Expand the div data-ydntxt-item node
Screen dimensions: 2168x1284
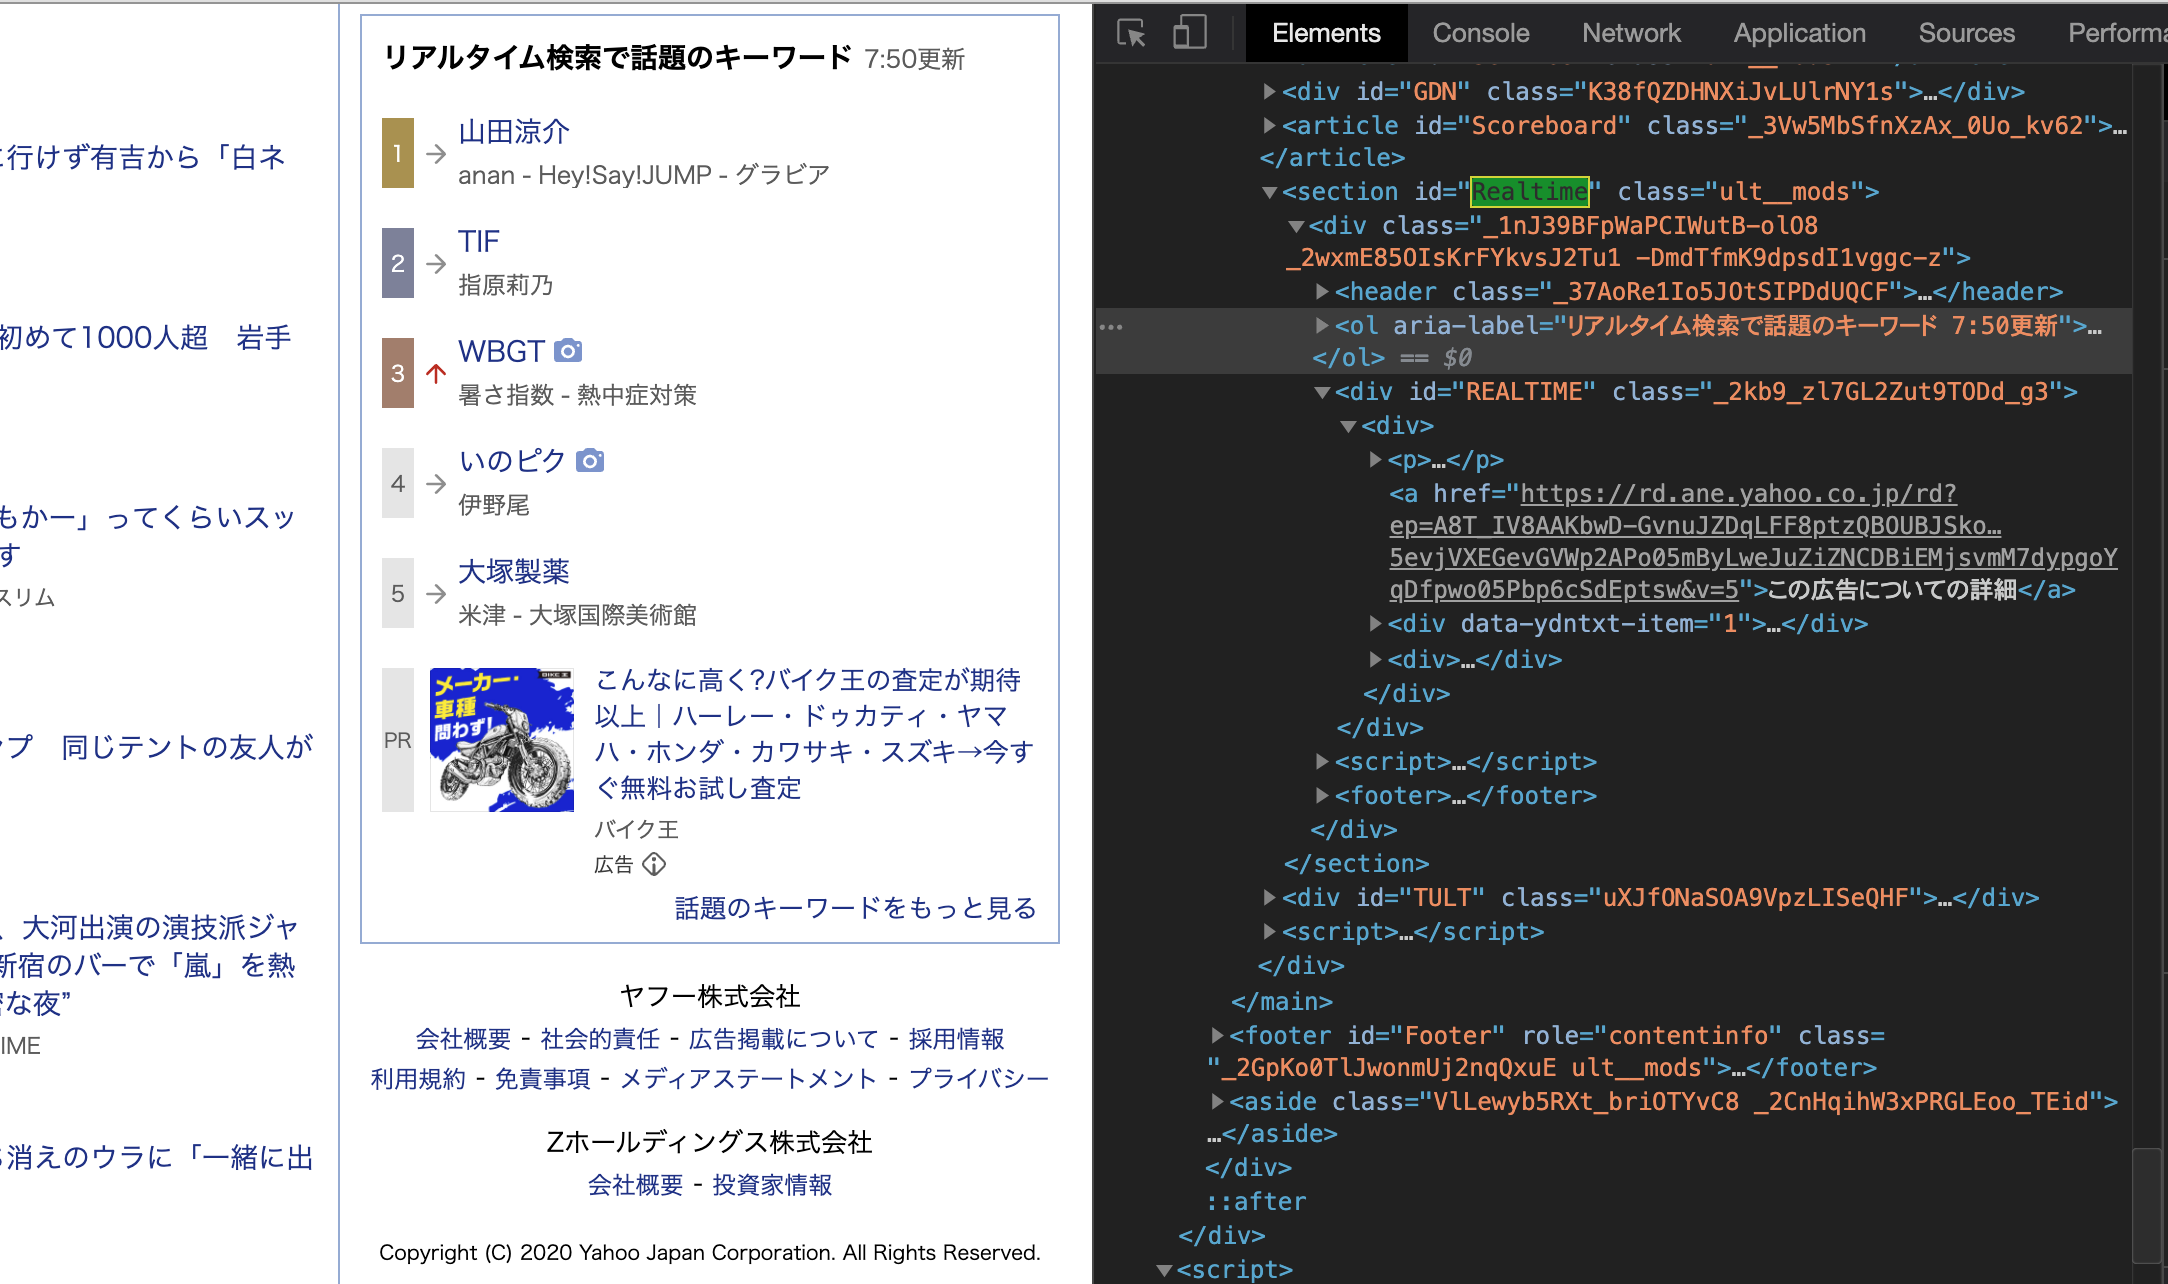coord(1375,624)
